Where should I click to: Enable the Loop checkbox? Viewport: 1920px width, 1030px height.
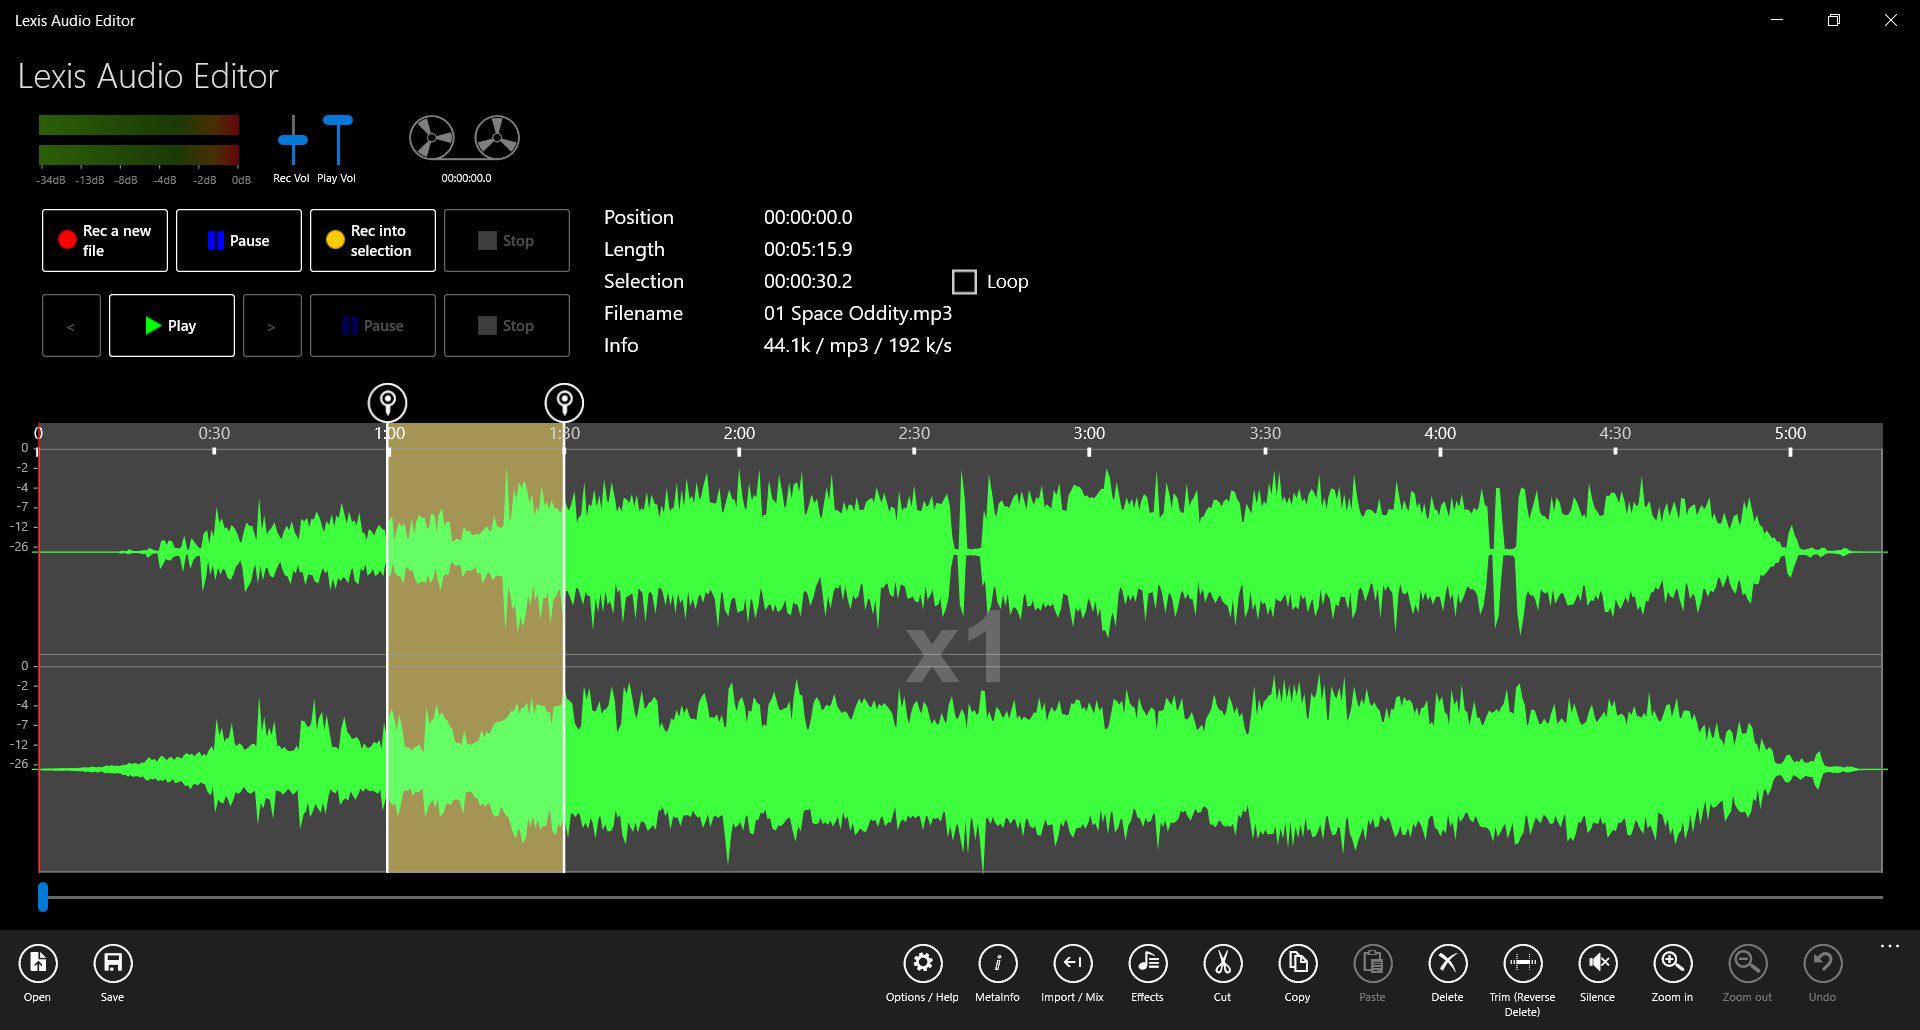(x=964, y=281)
